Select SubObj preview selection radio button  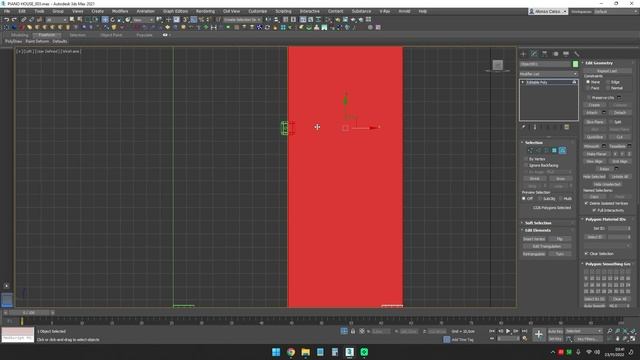(540, 199)
